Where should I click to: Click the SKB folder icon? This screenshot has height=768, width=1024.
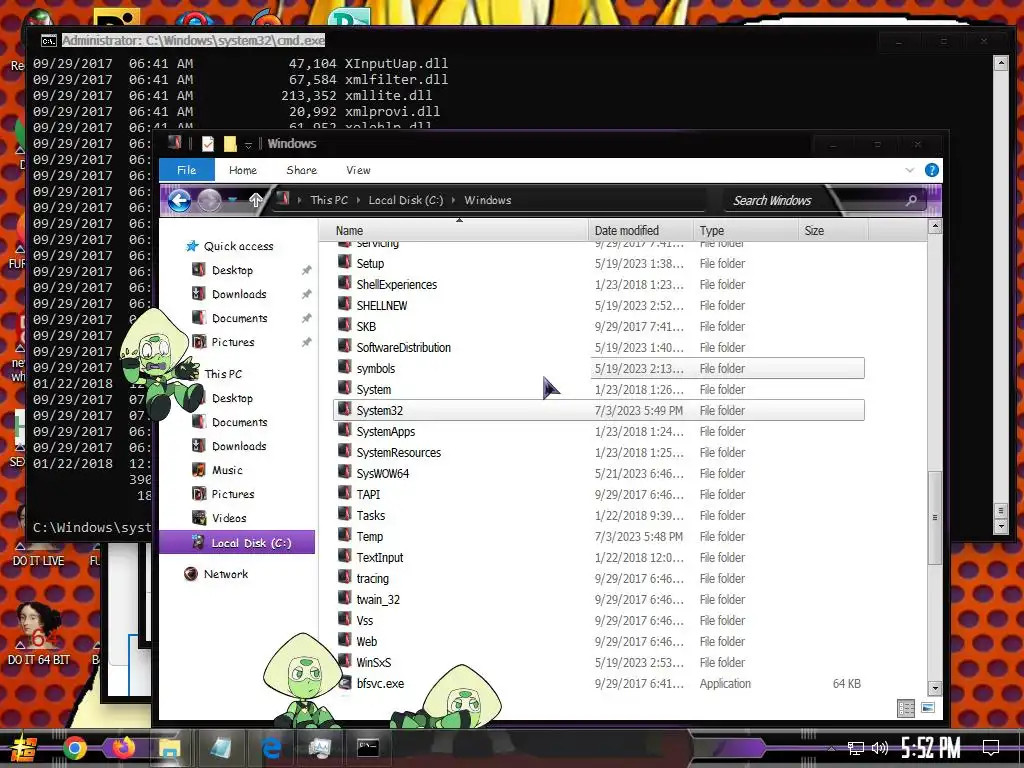pos(345,325)
